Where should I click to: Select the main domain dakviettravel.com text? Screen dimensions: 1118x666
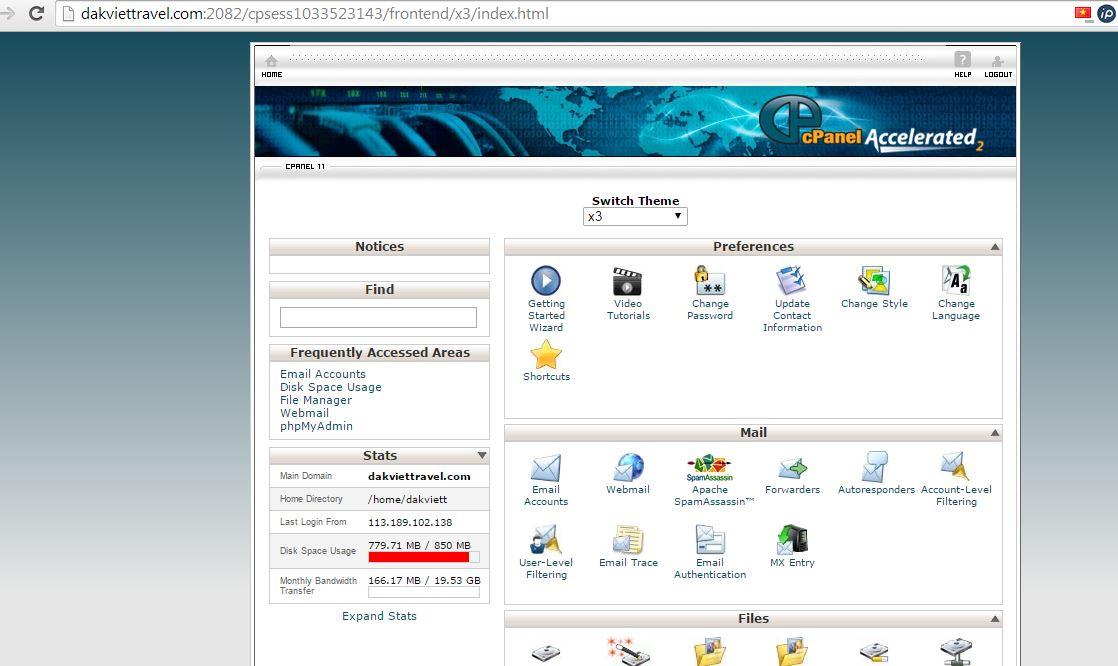(419, 476)
